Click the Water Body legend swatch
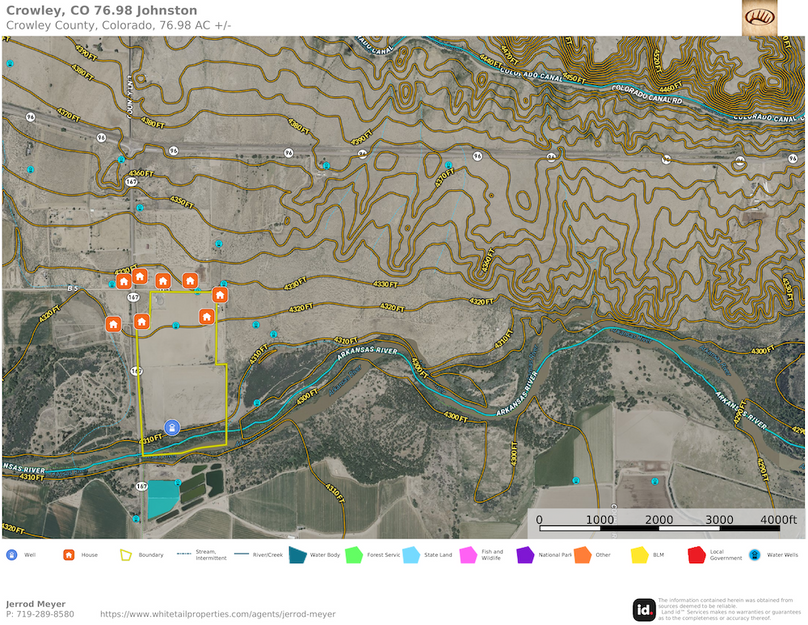 [297, 554]
